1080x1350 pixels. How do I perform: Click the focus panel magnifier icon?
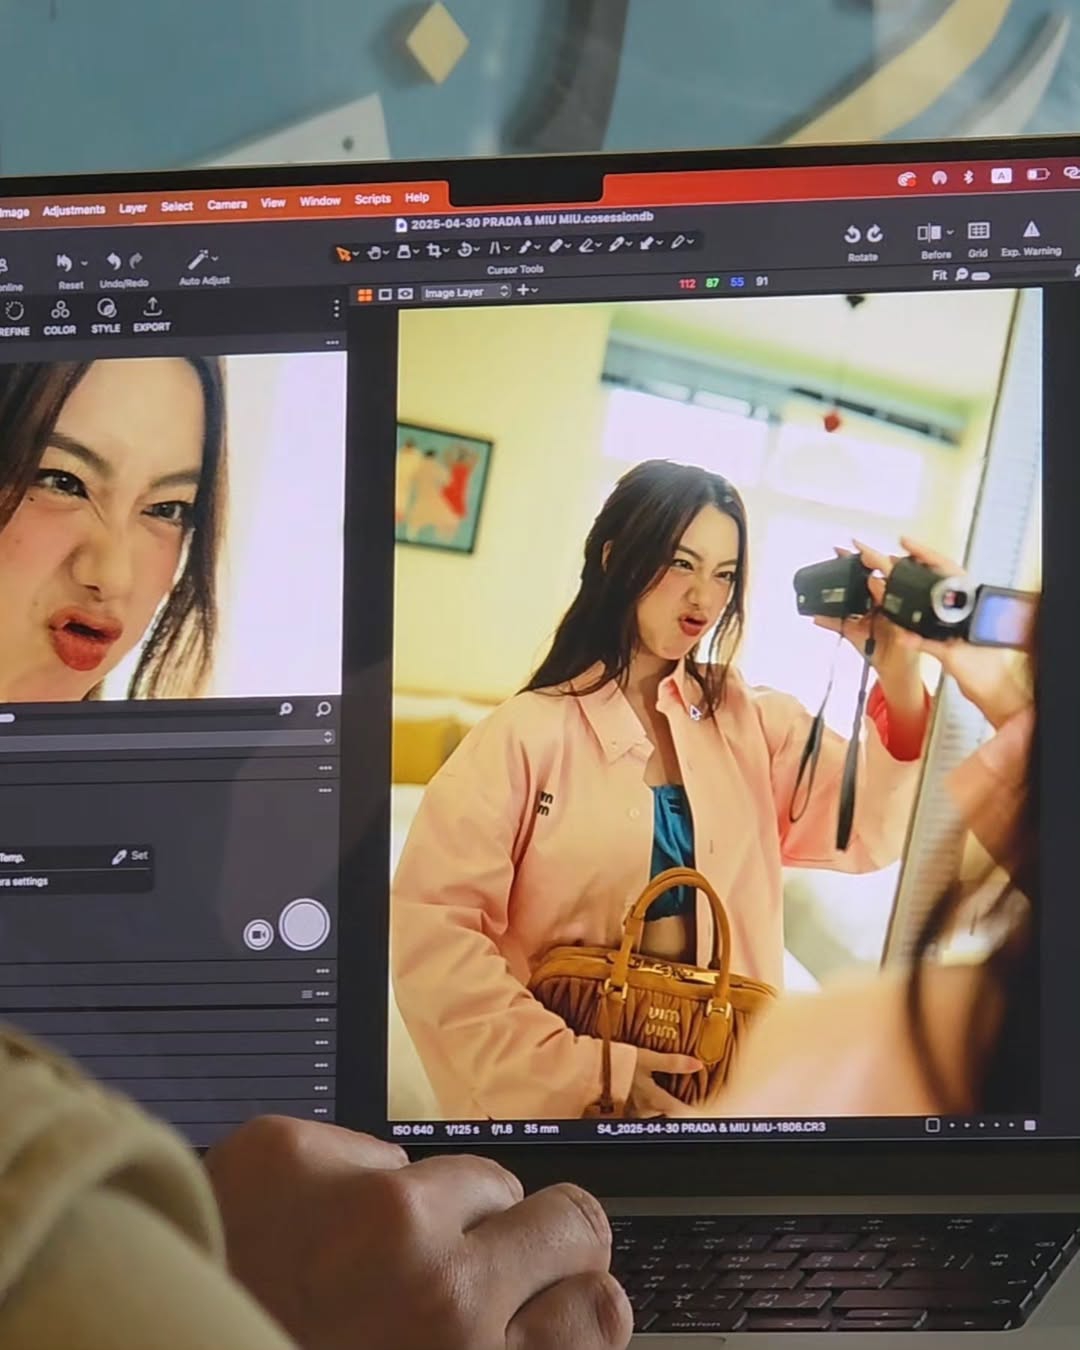[323, 709]
